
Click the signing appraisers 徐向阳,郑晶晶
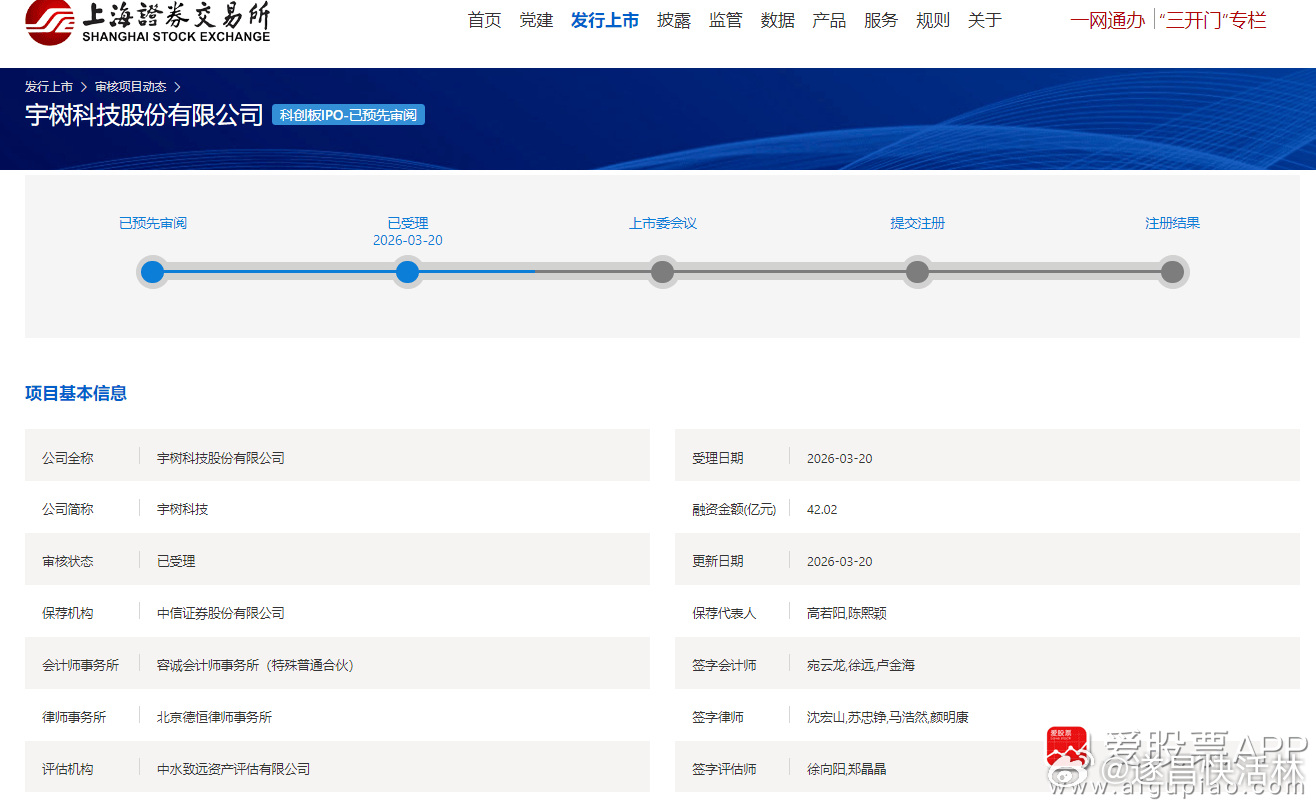click(x=847, y=769)
